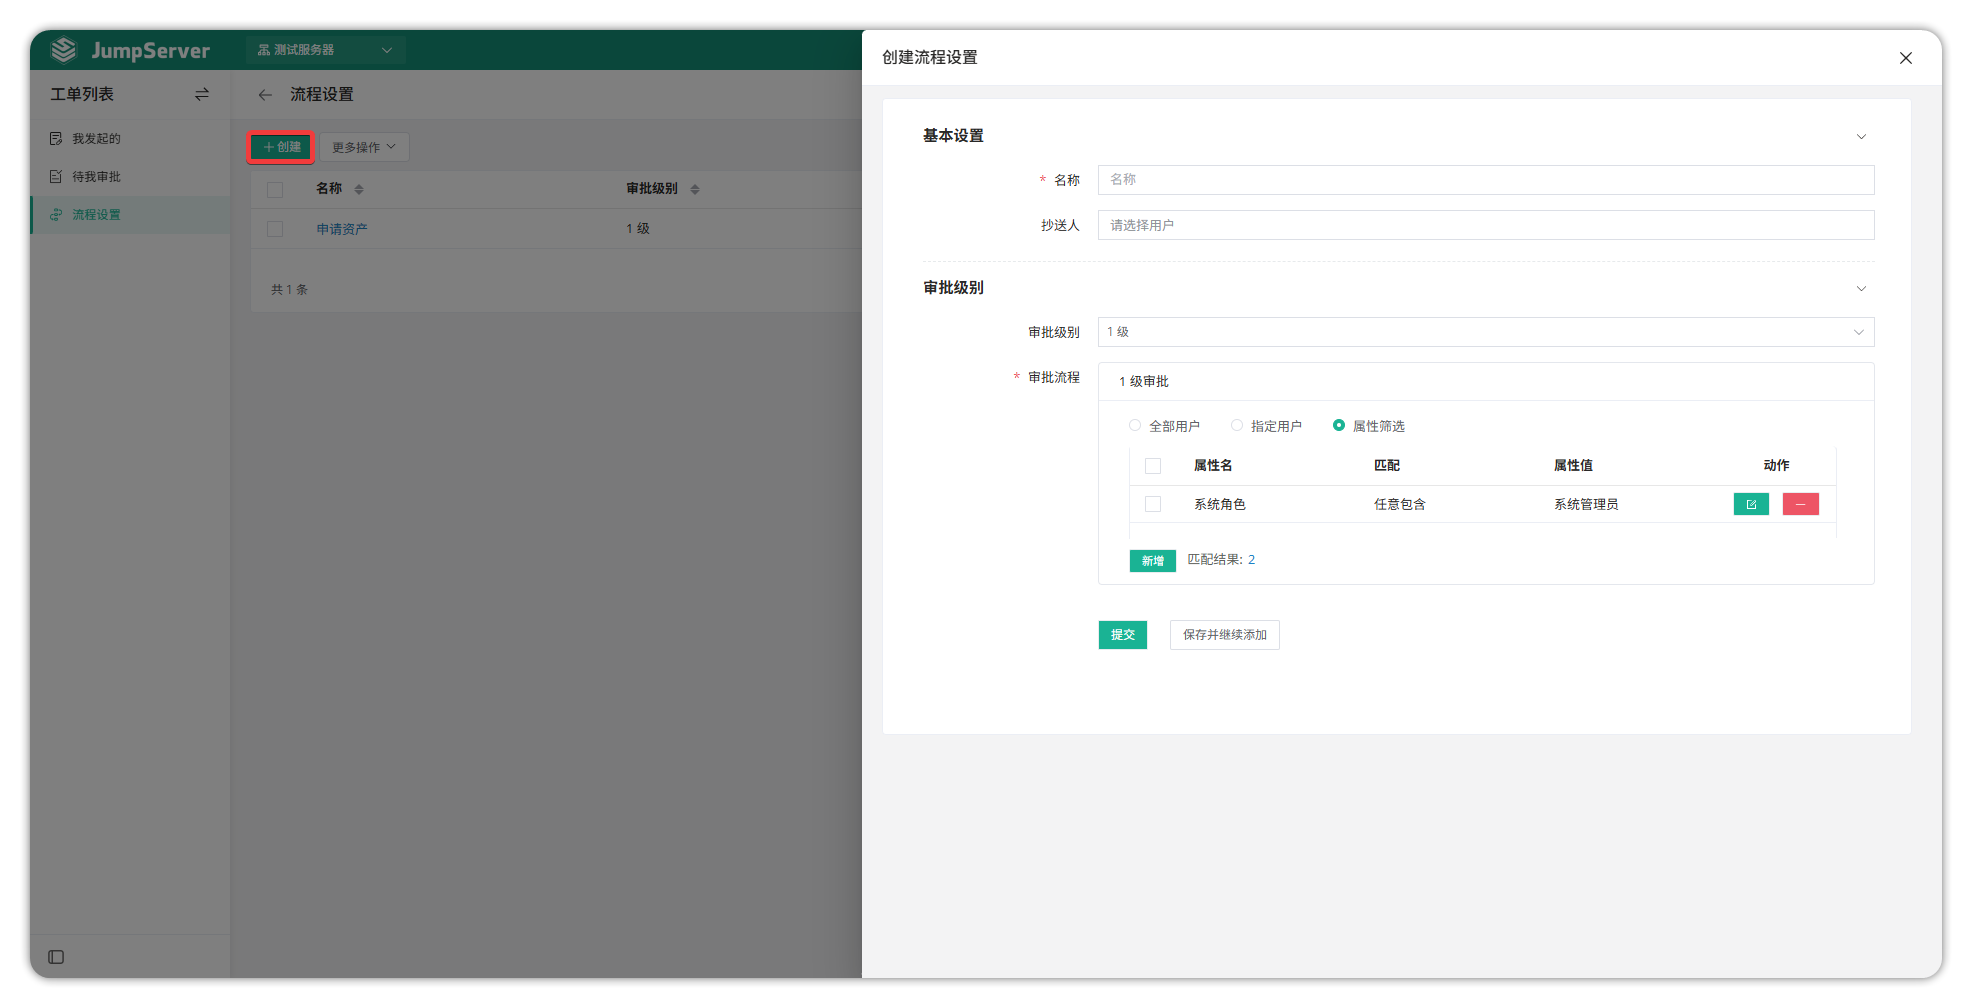Click the JumpServer logo icon
The height and width of the screenshot is (998, 1972).
click(64, 49)
